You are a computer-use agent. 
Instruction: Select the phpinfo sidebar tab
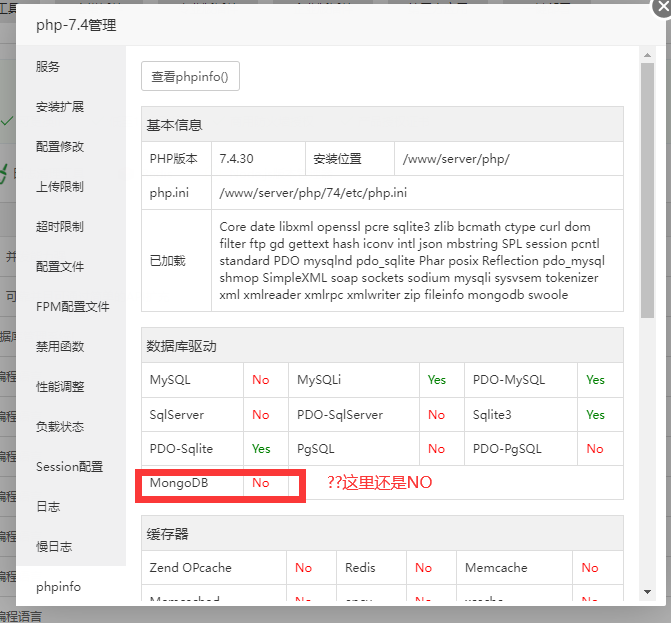58,587
